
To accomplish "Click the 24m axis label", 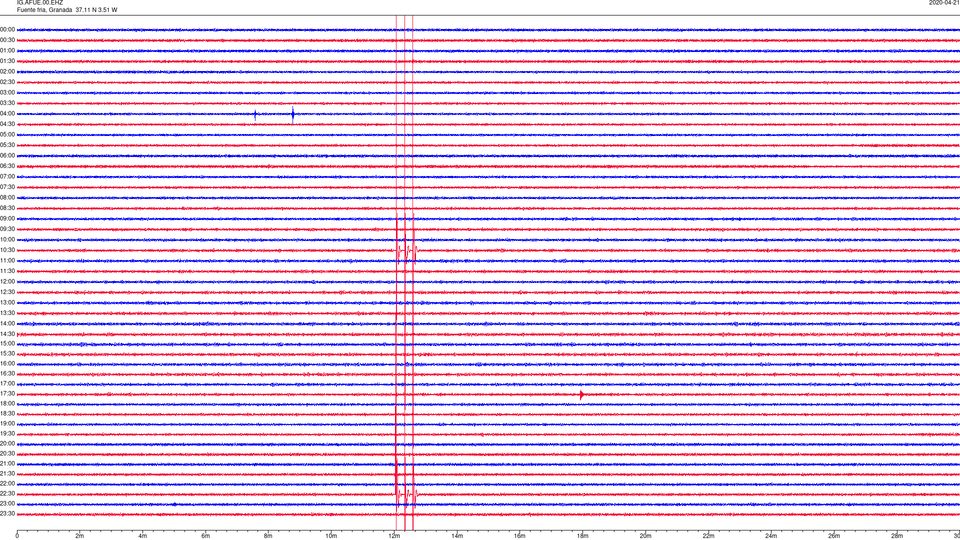I will point(771,536).
